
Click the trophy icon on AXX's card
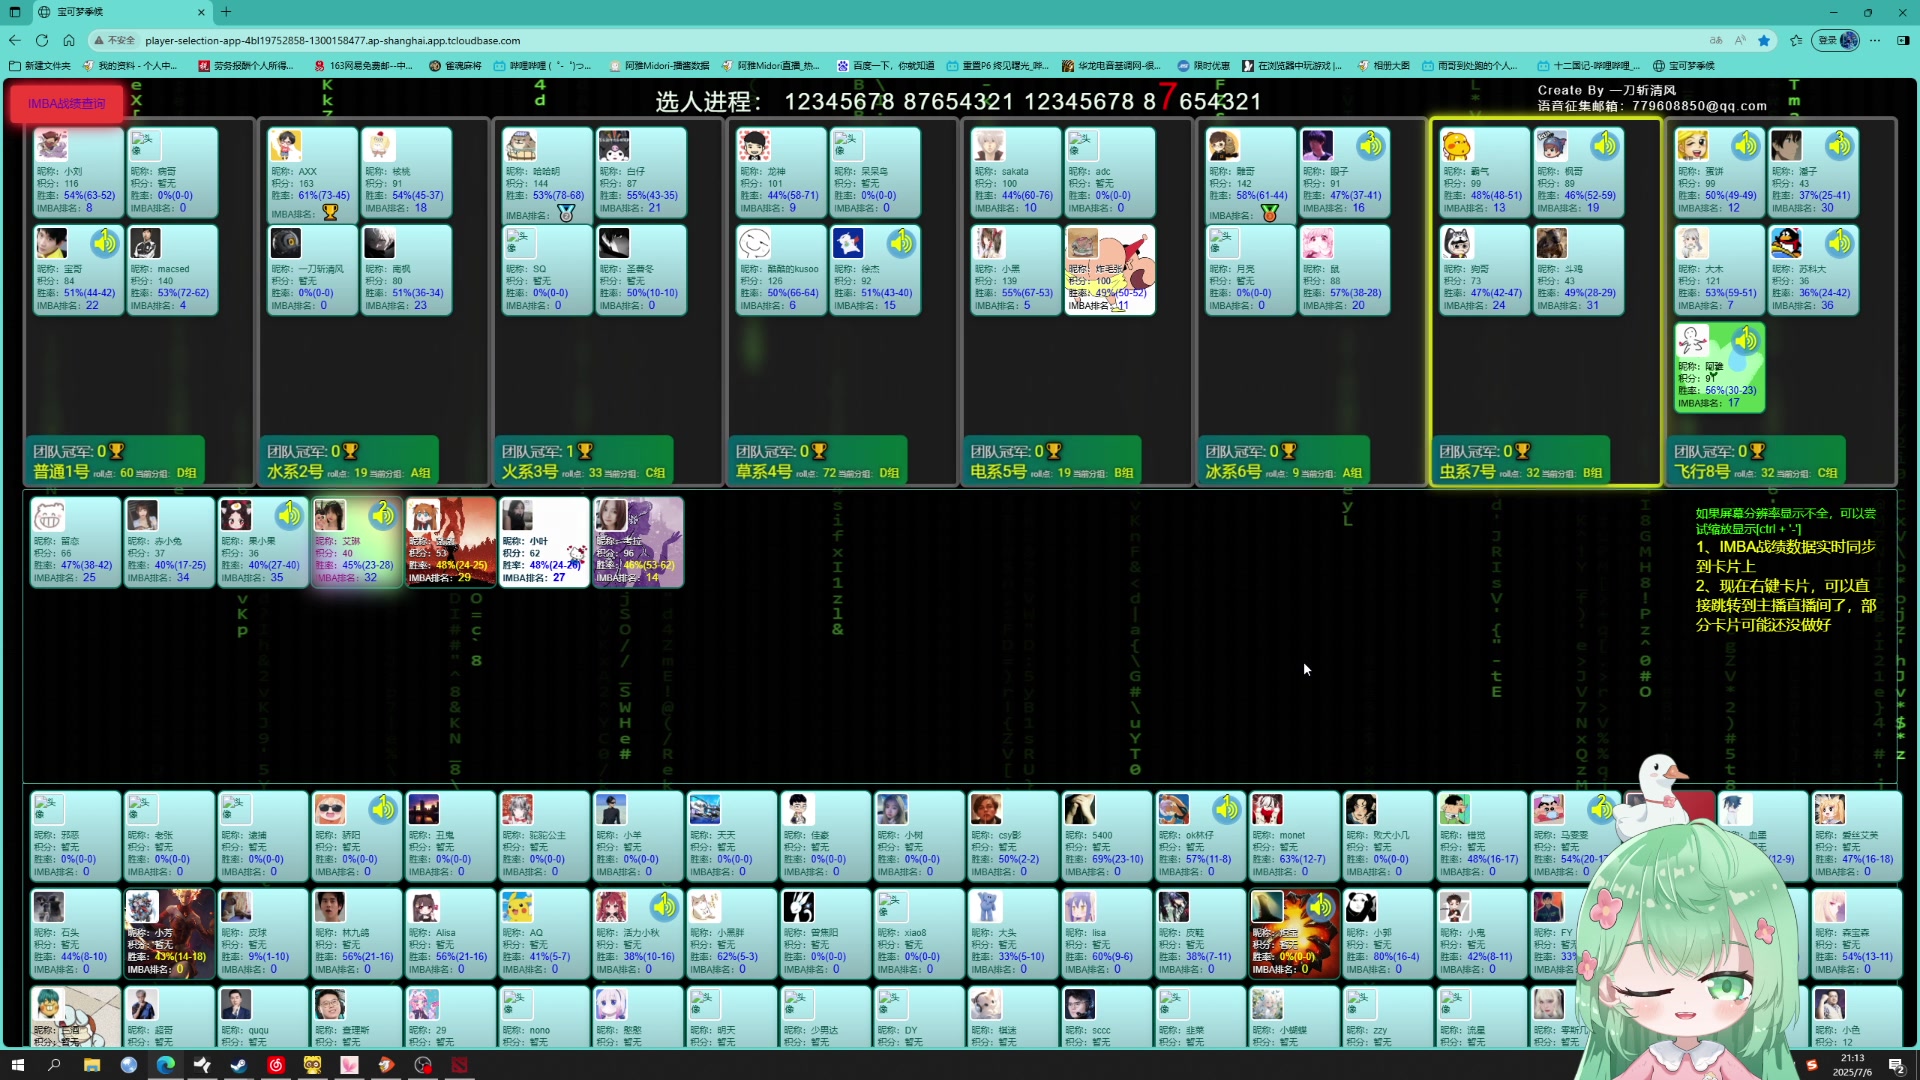pyautogui.click(x=330, y=213)
